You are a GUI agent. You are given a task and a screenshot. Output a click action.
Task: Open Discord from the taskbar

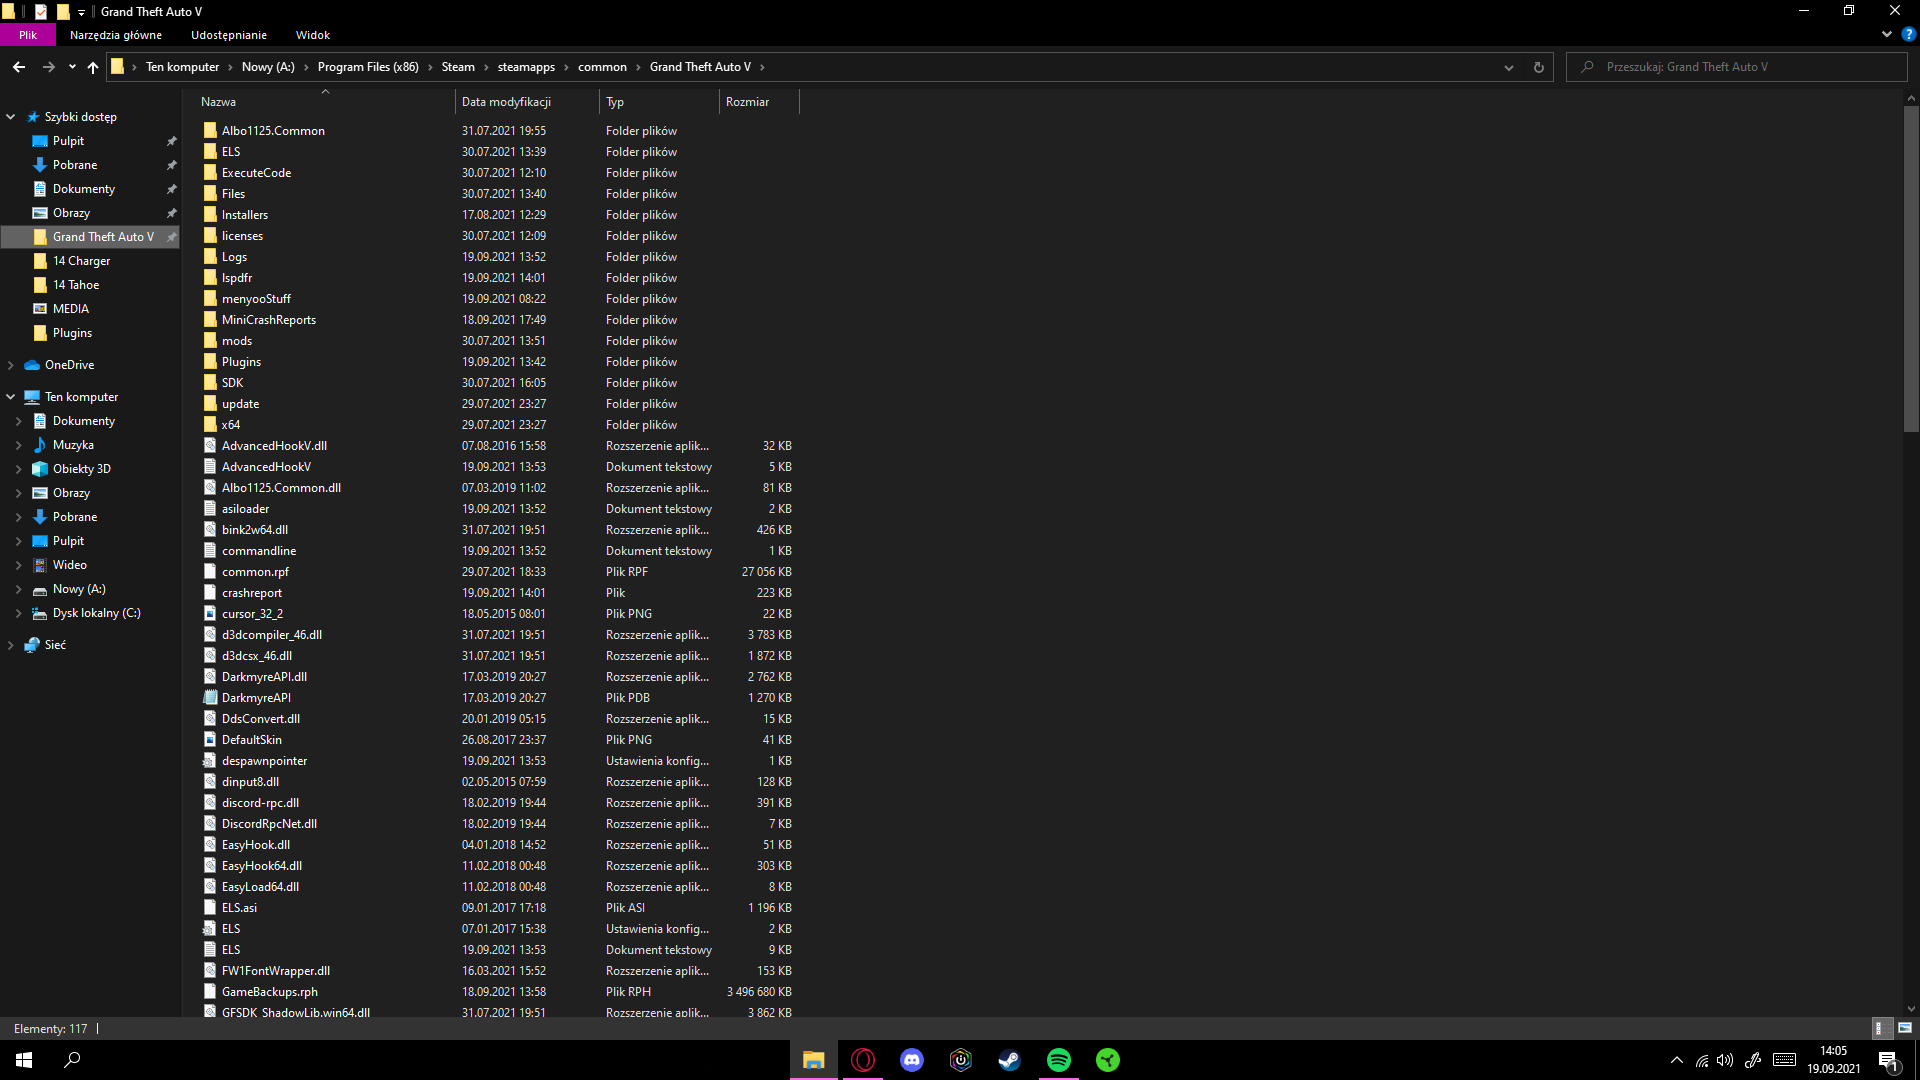[911, 1060]
